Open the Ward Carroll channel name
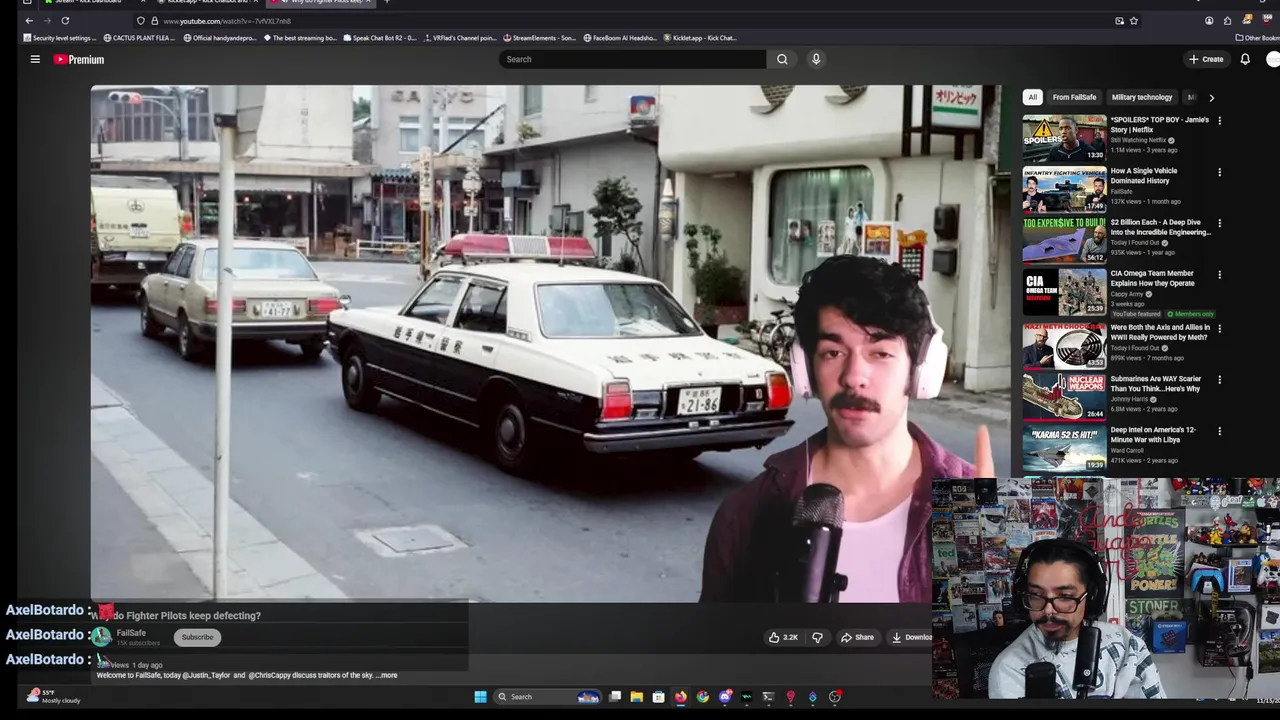The image size is (1280, 720). 1129,450
